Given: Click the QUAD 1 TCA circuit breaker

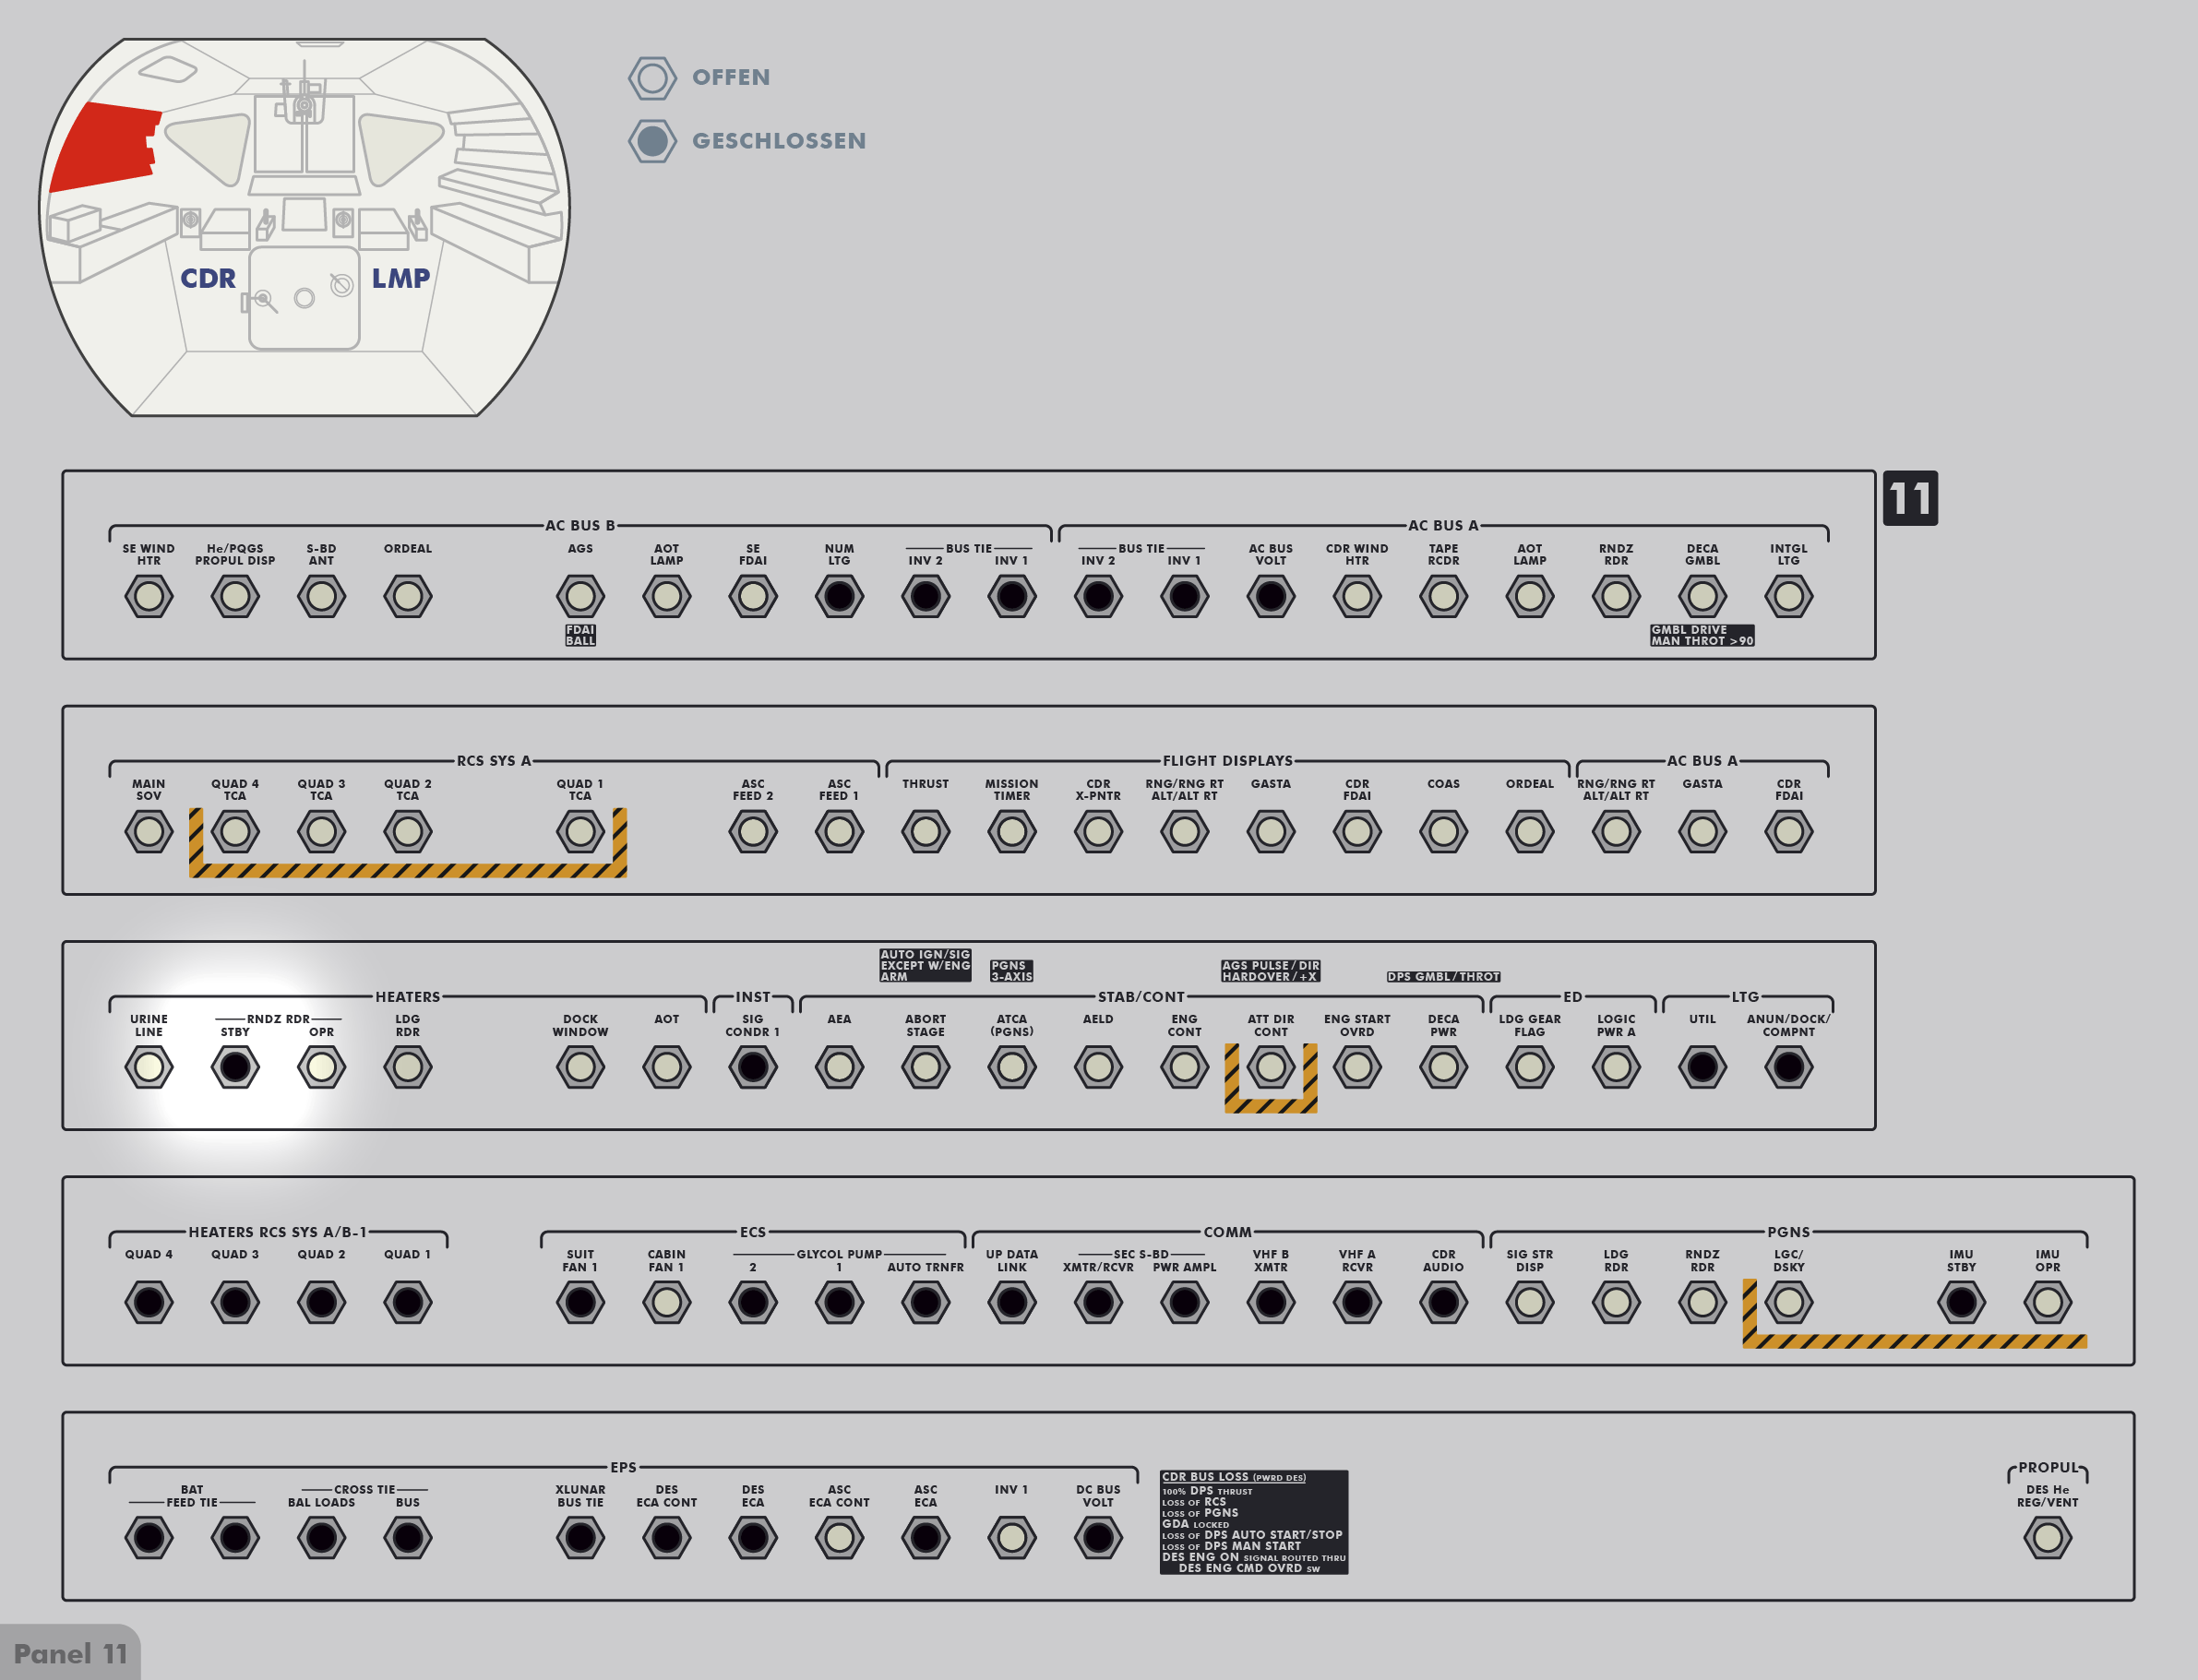Looking at the screenshot, I should point(580,831).
